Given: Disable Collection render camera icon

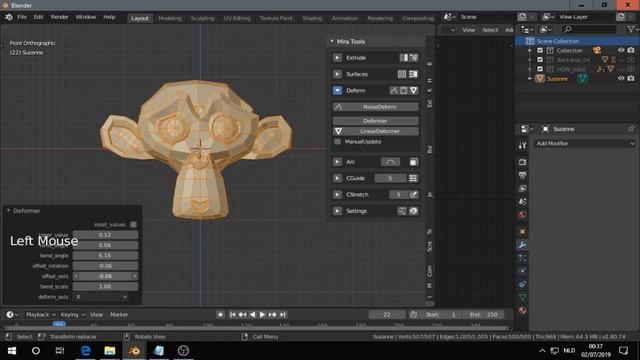Looking at the screenshot, I should coord(631,51).
